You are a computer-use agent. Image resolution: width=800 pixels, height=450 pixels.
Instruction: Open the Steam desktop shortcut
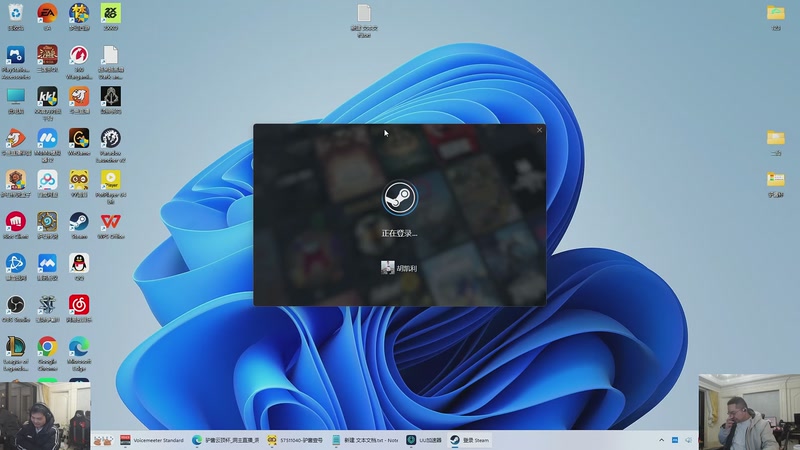coord(79,222)
